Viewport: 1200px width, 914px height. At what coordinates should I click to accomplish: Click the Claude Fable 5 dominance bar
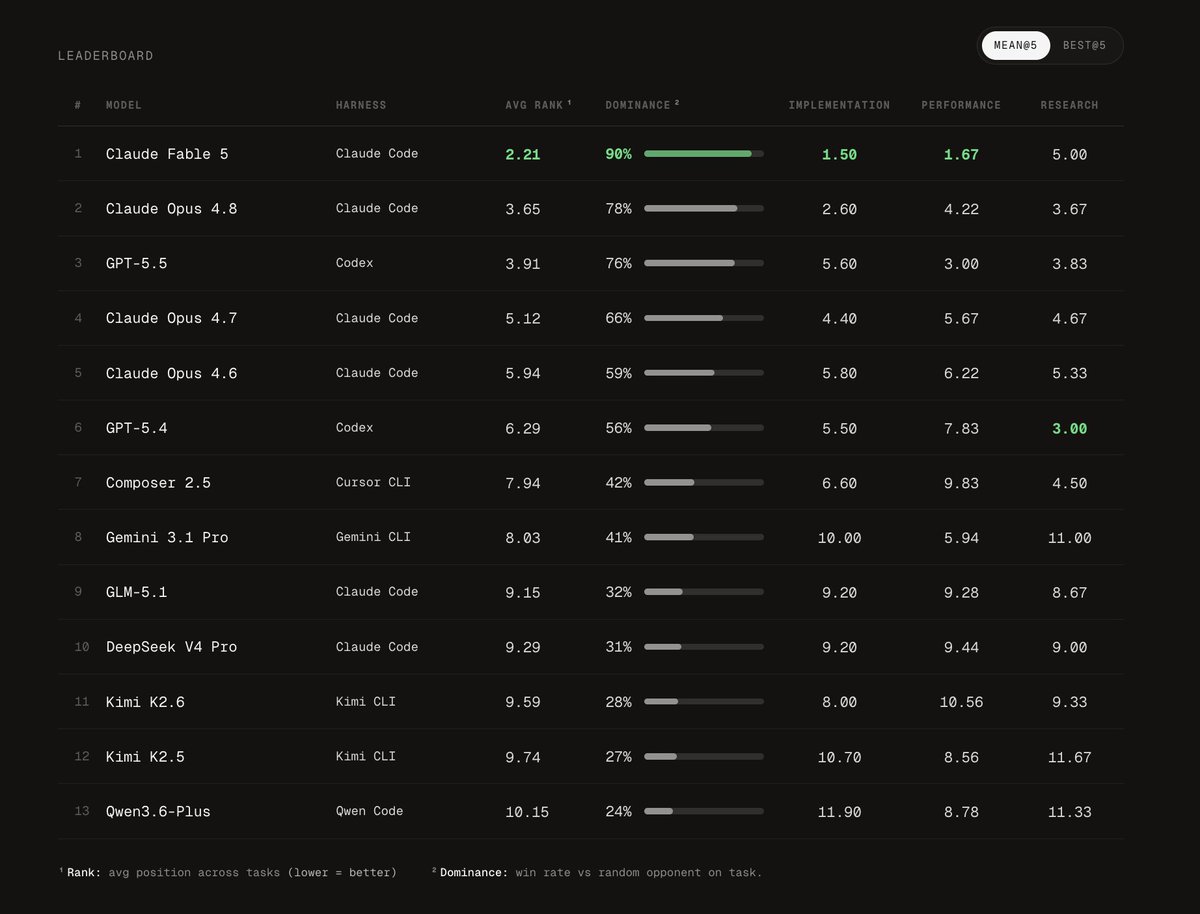pyautogui.click(x=704, y=154)
